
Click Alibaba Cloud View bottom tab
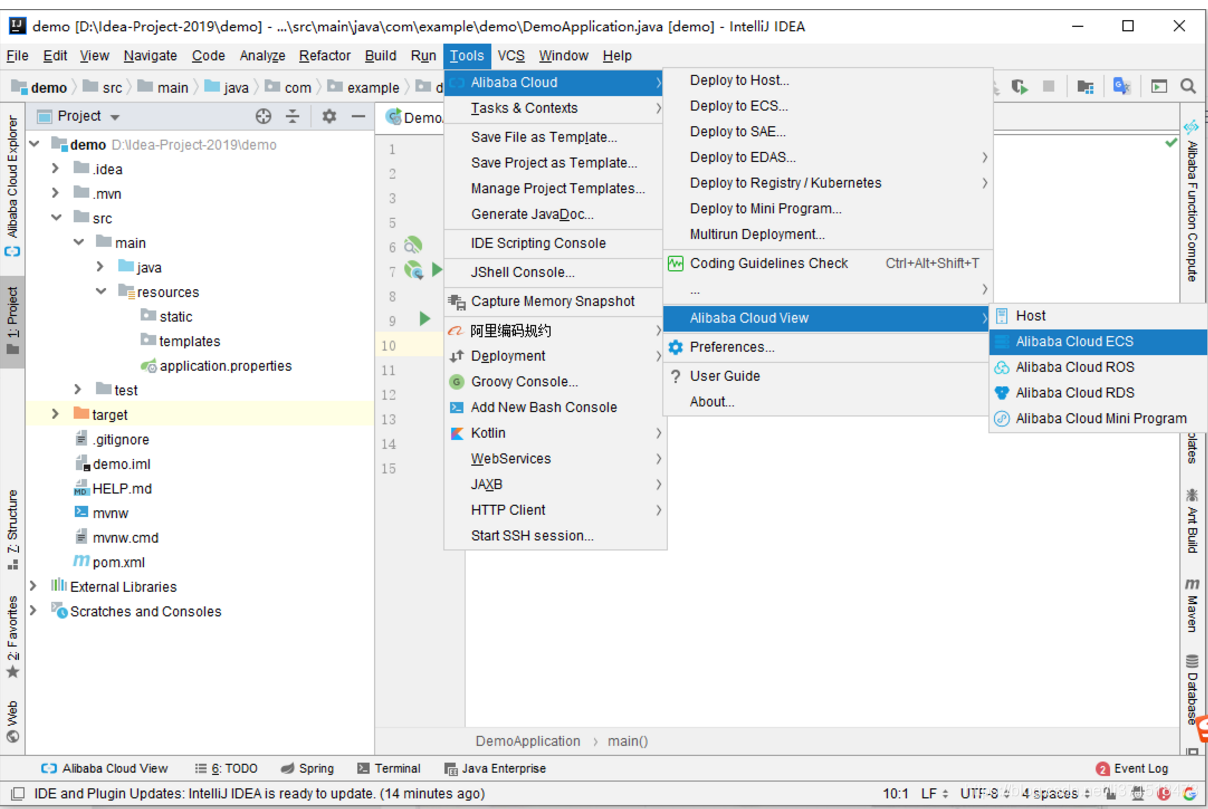click(104, 769)
